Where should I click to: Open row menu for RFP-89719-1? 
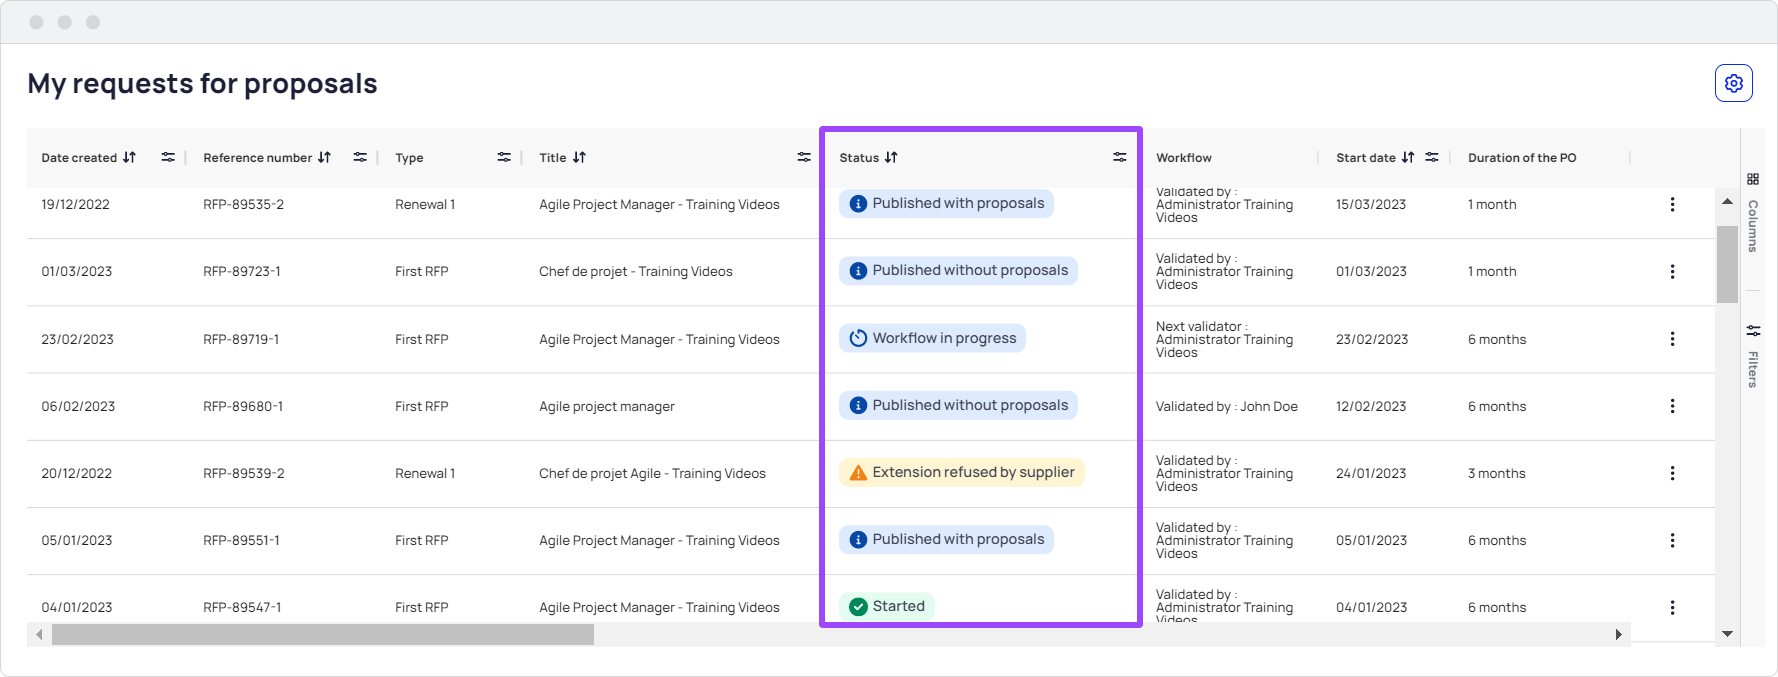coord(1672,339)
